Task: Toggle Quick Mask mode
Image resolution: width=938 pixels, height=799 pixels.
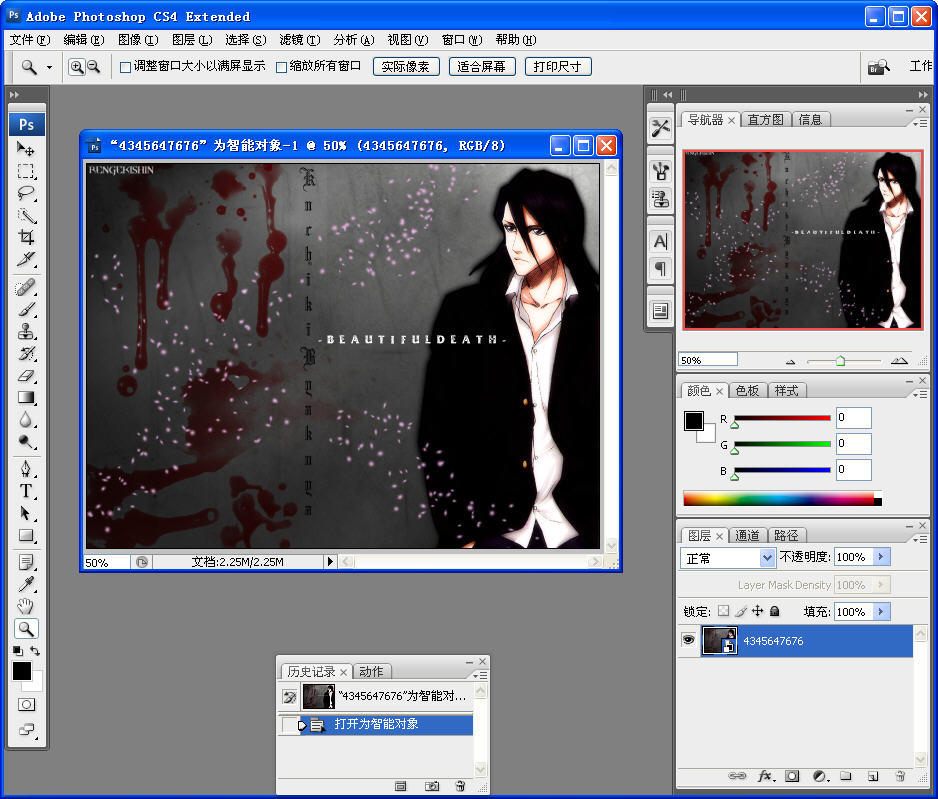Action: click(26, 705)
